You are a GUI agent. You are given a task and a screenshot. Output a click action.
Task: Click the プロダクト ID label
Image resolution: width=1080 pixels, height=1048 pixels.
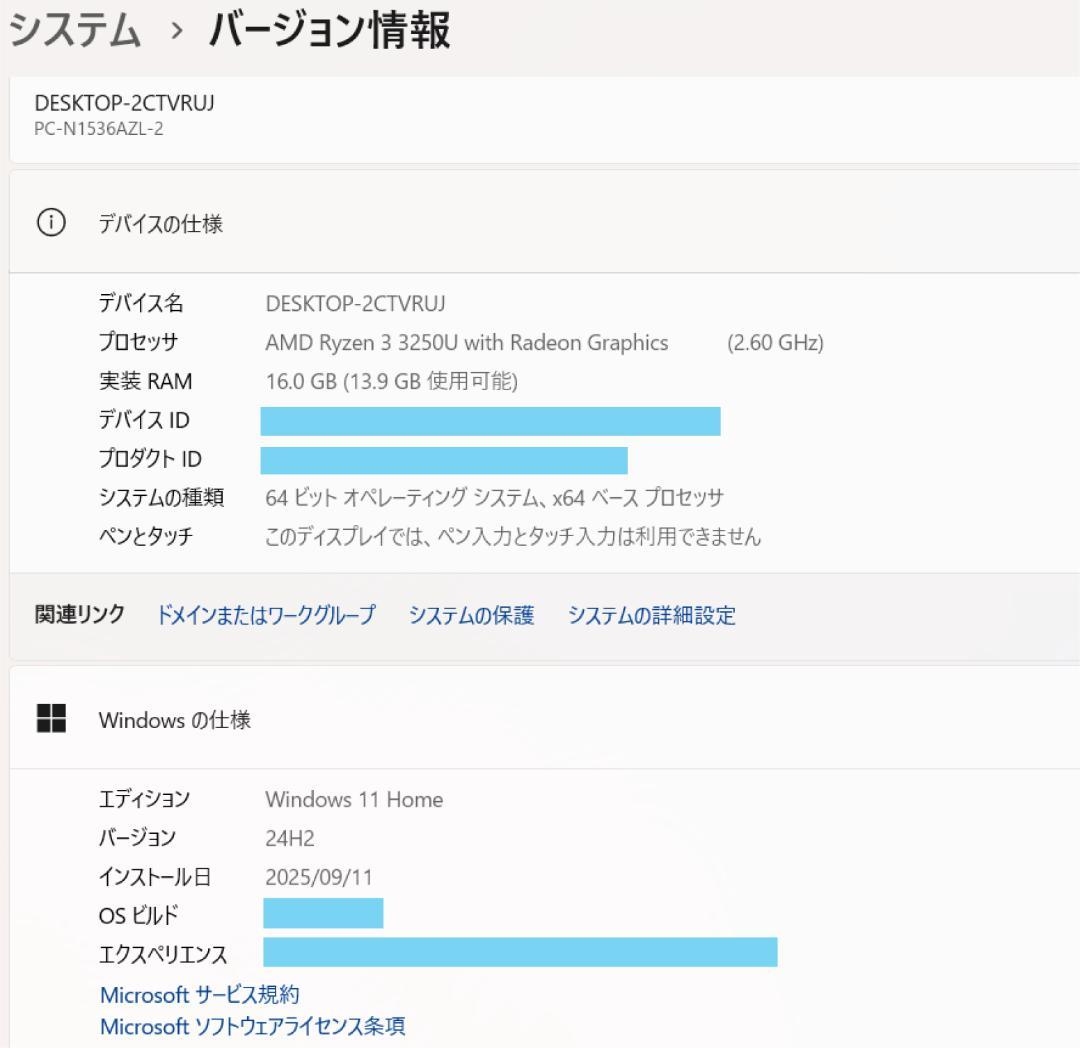(x=150, y=458)
